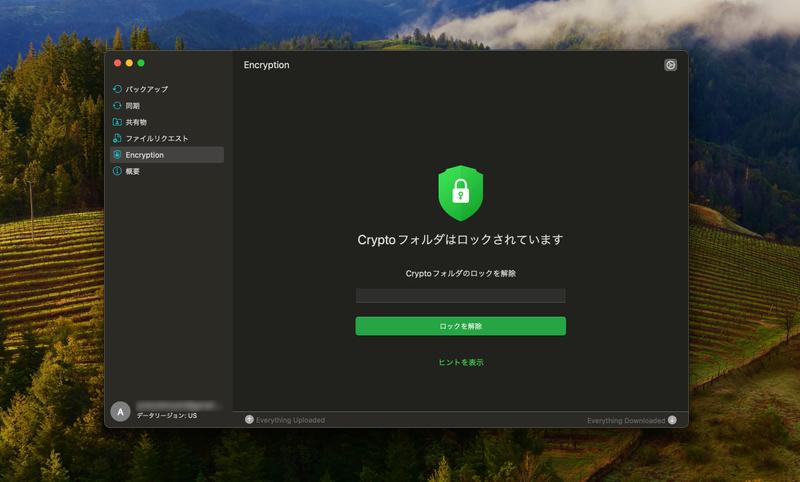This screenshot has width=800, height=482.
Task: Click the top-right pCloud drive icon
Action: click(670, 65)
